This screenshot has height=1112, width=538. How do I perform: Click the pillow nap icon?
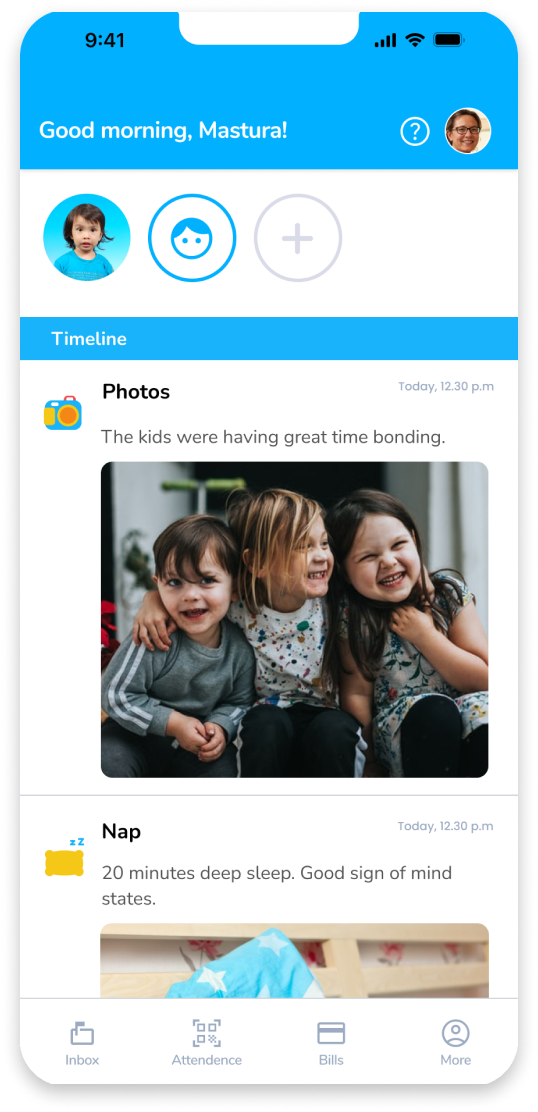click(x=64, y=857)
